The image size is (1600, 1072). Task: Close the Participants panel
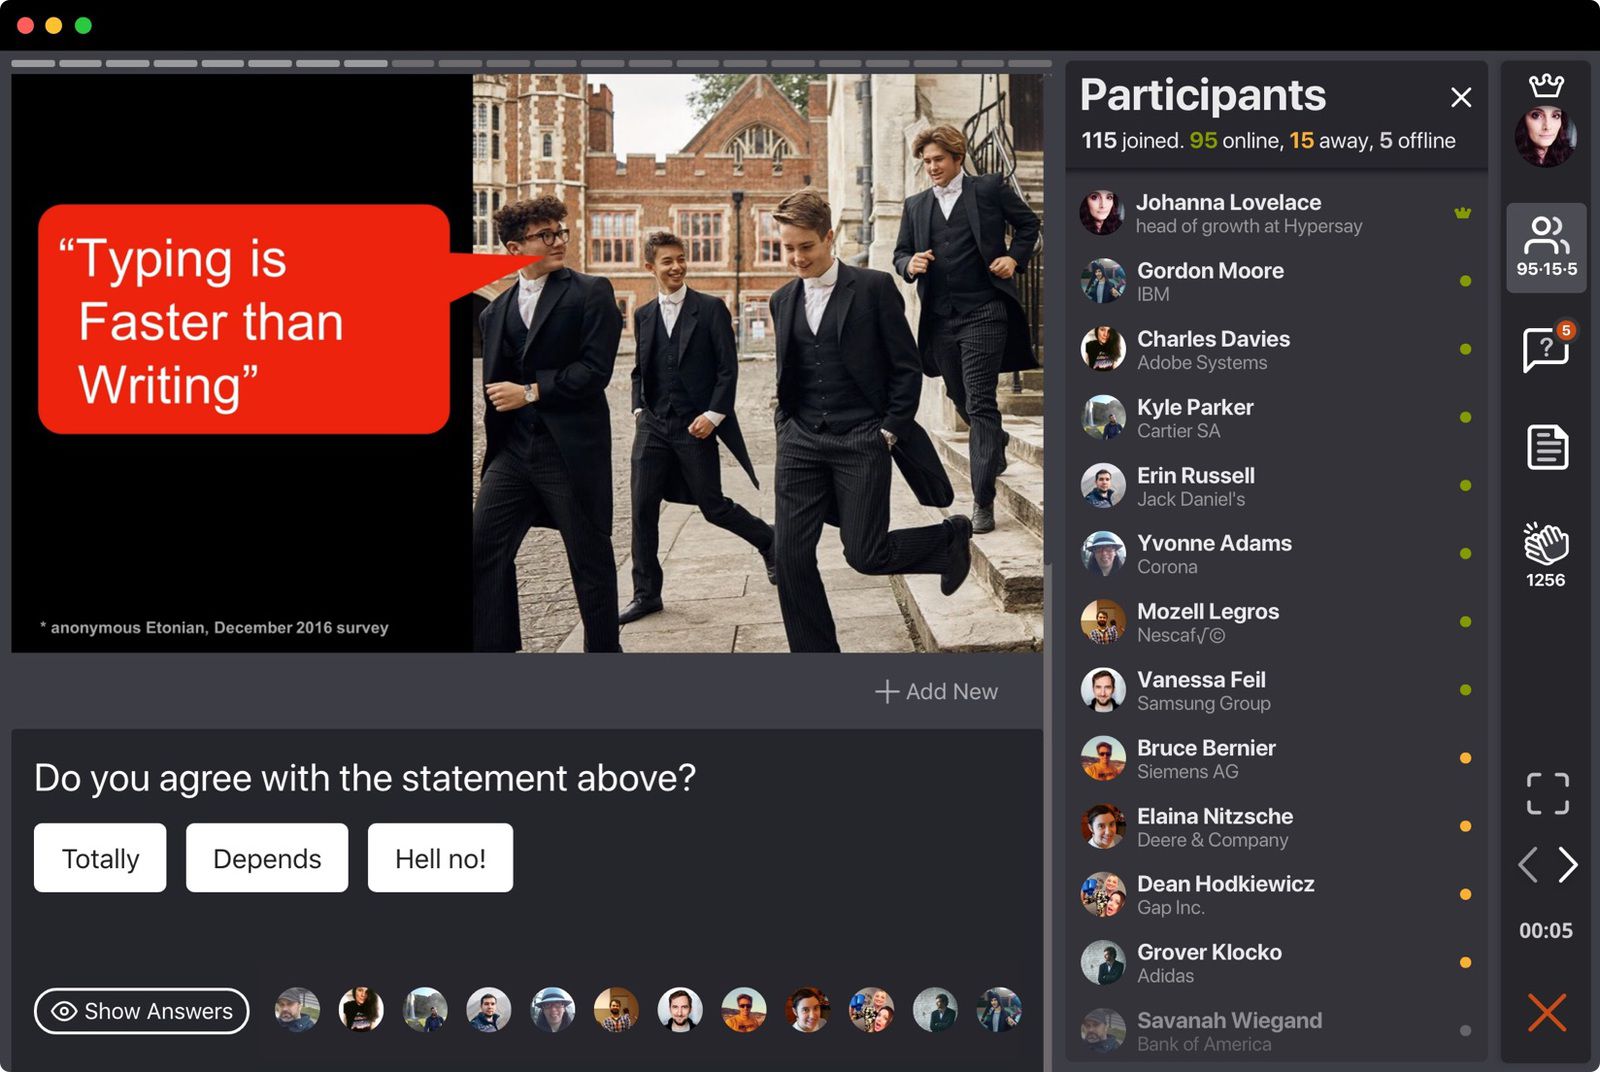tap(1460, 97)
